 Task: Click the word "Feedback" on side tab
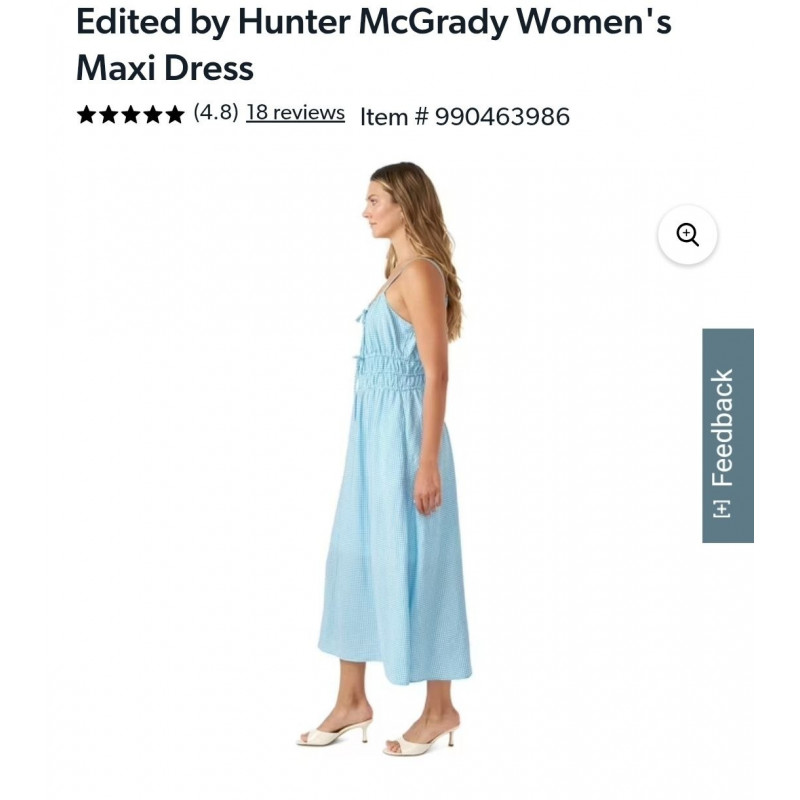(722, 427)
